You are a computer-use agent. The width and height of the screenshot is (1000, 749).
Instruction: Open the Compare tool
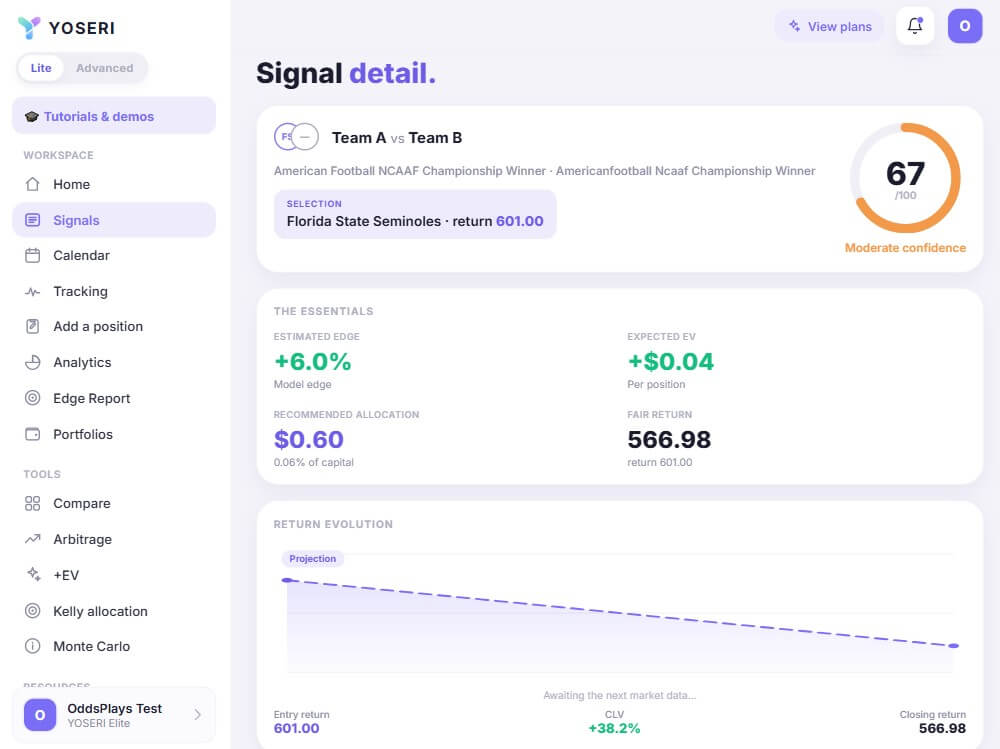114,503
